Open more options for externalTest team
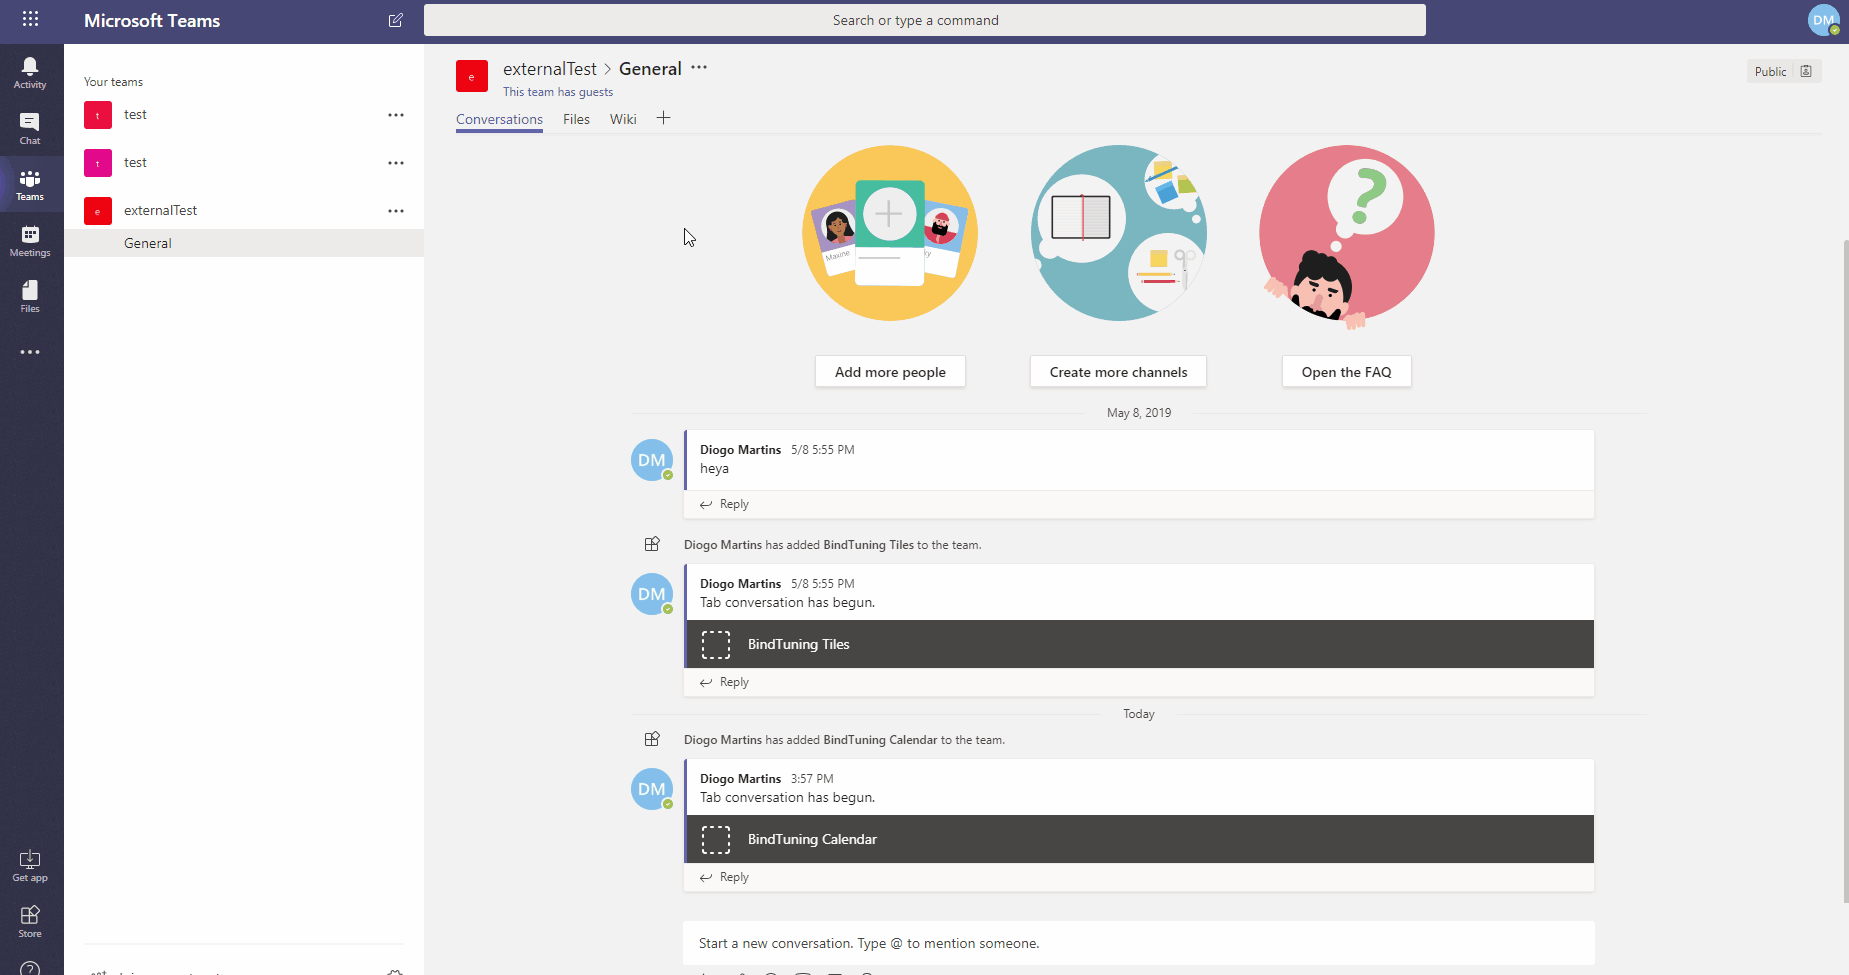1849x975 pixels. [396, 211]
